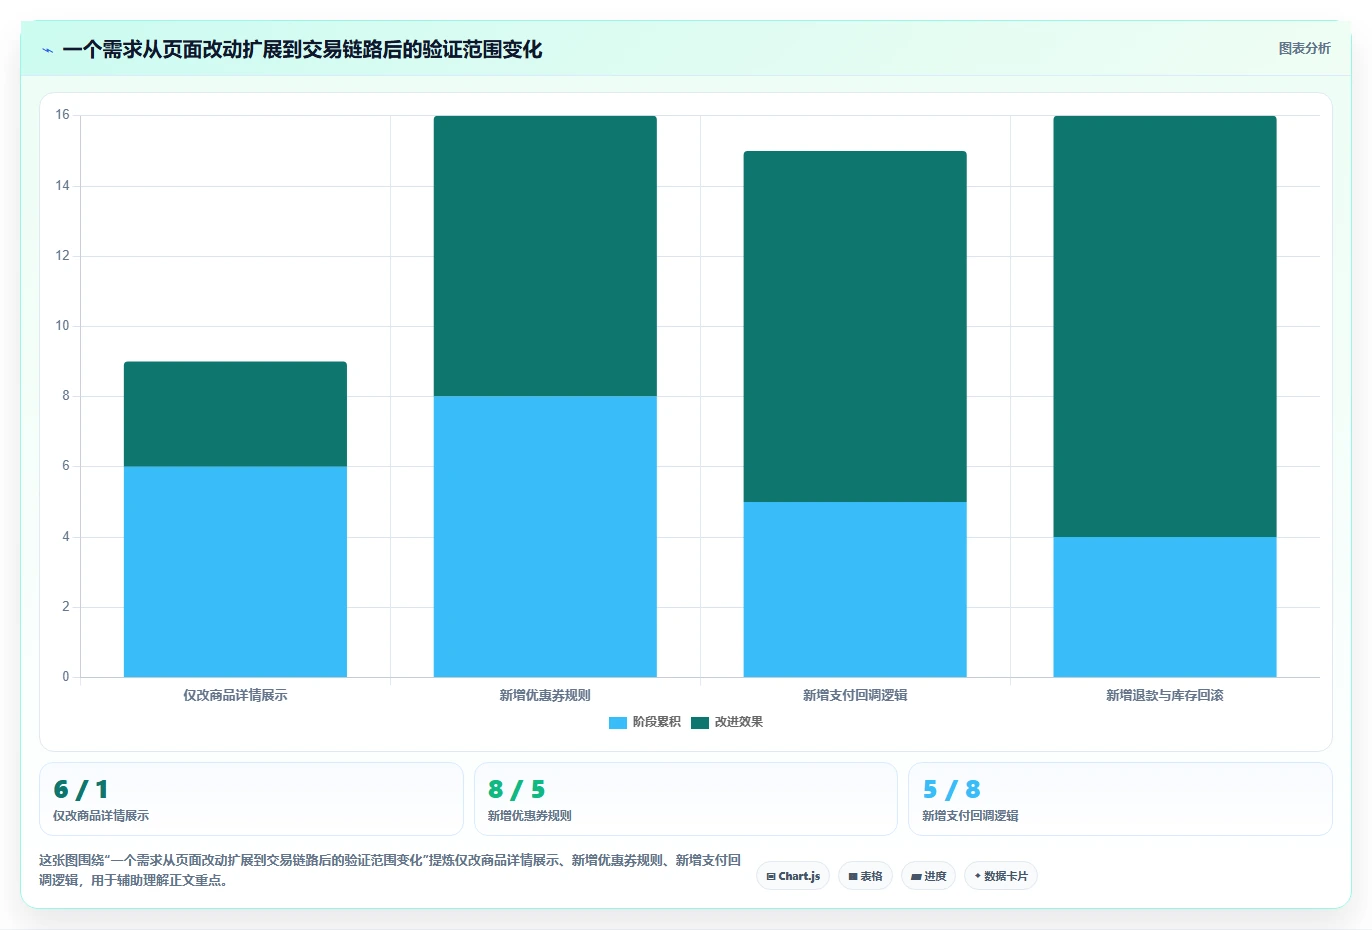Toggle the 阶段累积 legend item
The image size is (1372, 930).
645,722
